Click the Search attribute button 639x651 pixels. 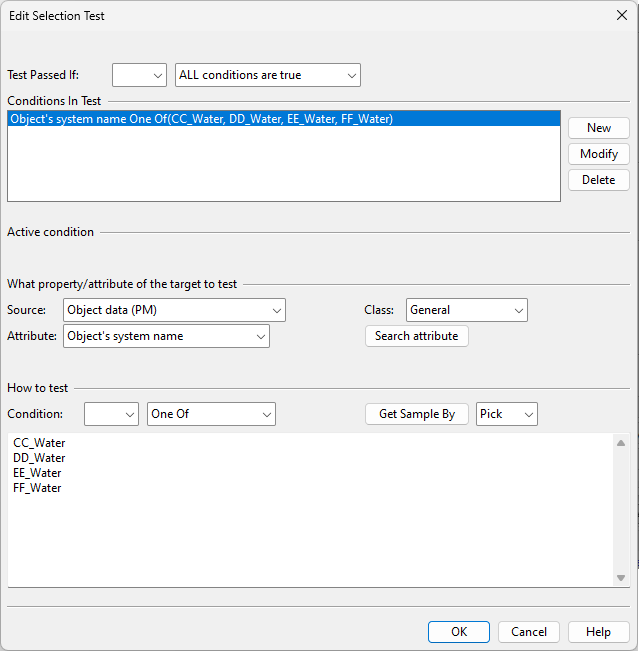coord(416,336)
